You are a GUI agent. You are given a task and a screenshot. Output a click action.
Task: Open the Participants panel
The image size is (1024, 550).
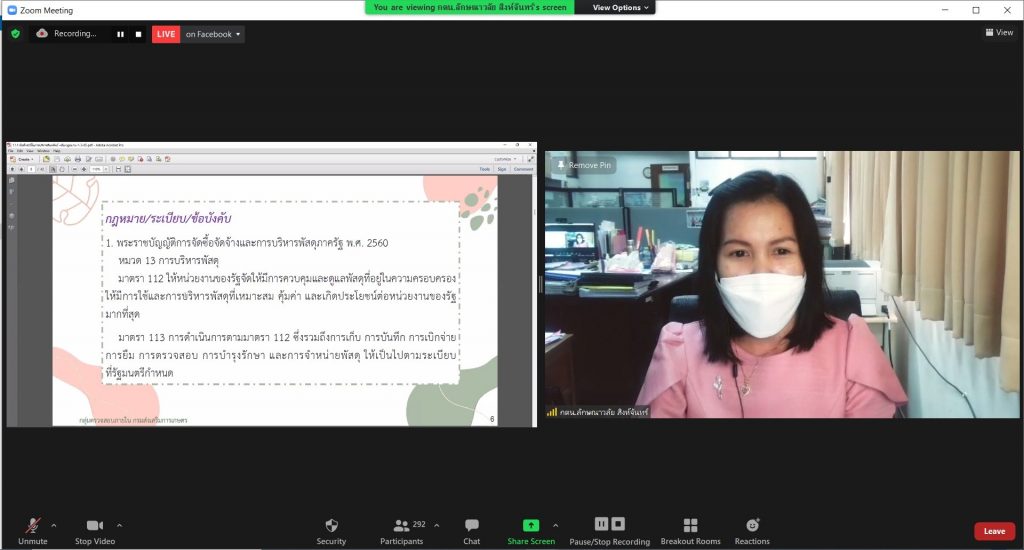[x=401, y=525]
